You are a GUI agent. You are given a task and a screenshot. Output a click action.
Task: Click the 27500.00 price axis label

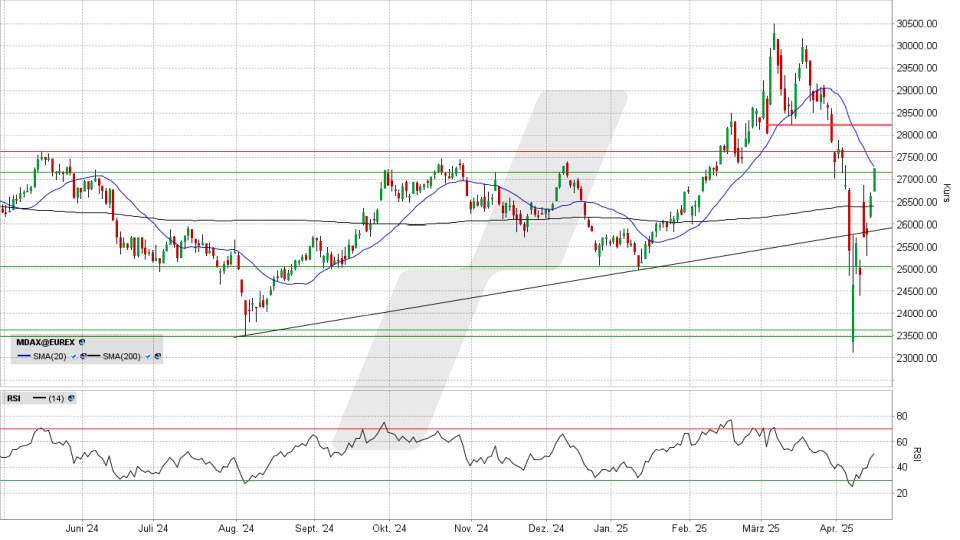tap(916, 157)
